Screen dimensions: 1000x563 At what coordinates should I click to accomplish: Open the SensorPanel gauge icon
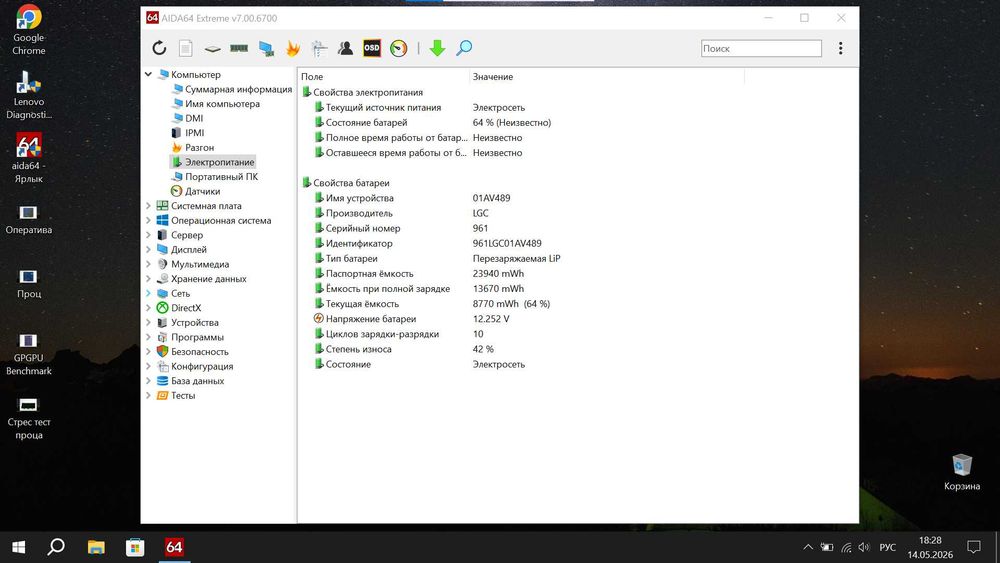pos(399,48)
